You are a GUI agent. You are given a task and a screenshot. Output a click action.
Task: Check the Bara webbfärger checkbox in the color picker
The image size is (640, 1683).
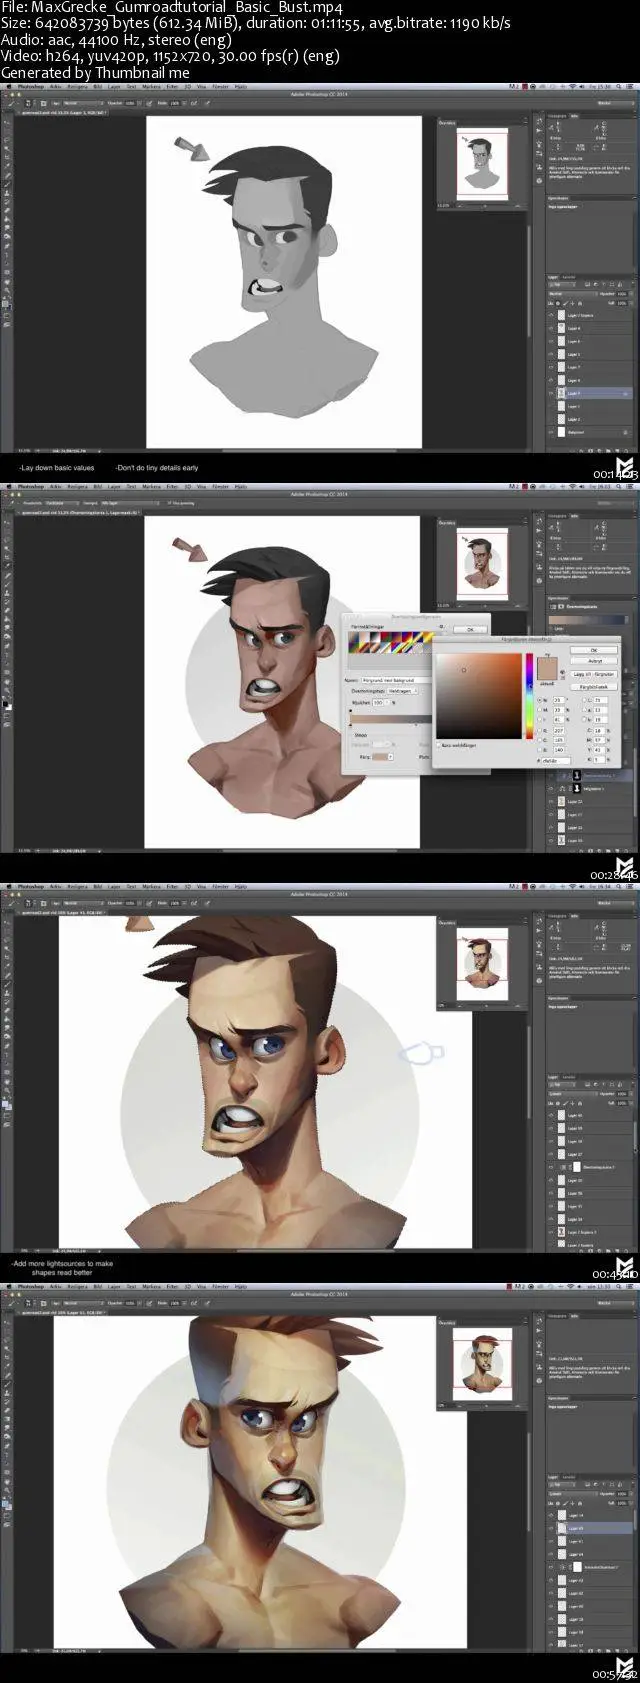point(439,745)
